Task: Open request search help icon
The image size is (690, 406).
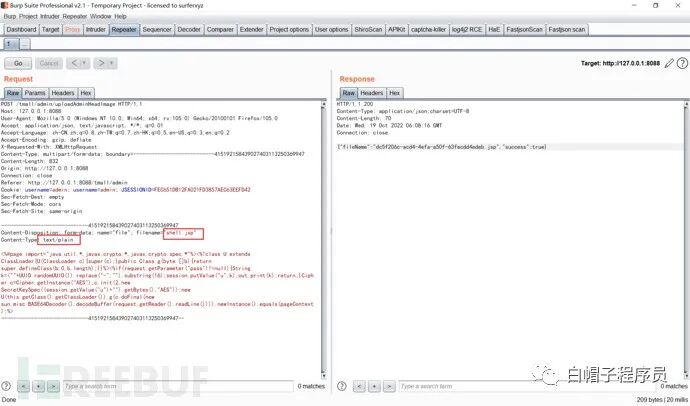Action: 6,386
